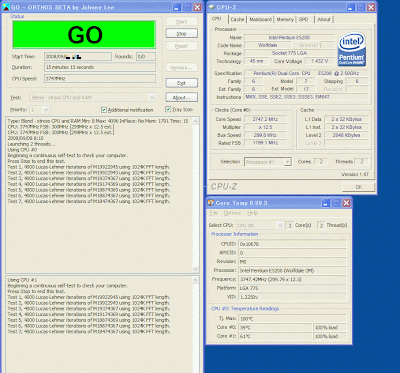The image size is (400, 373).
Task: Toggle the Tray Icon checkbox
Action: [168, 109]
